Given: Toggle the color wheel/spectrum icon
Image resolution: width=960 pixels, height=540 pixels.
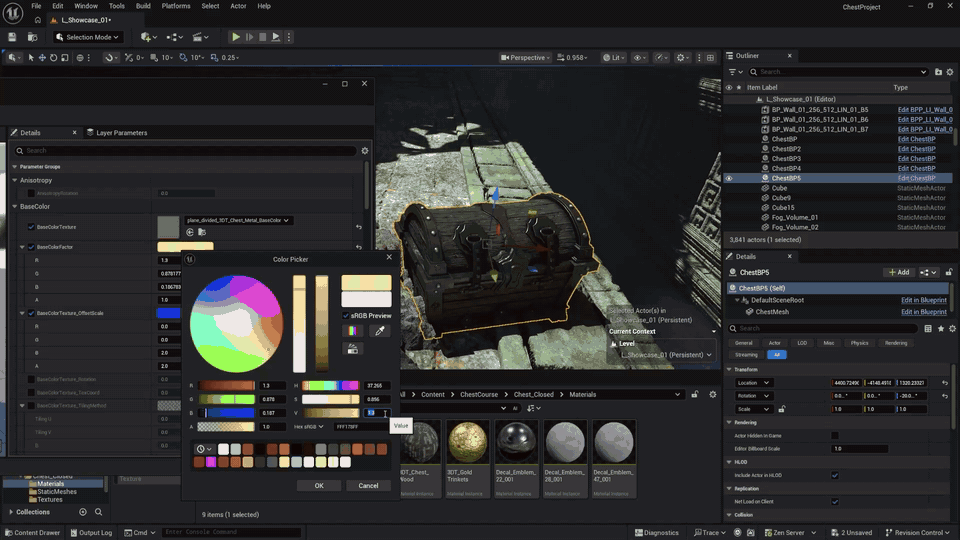Looking at the screenshot, I should pyautogui.click(x=353, y=331).
